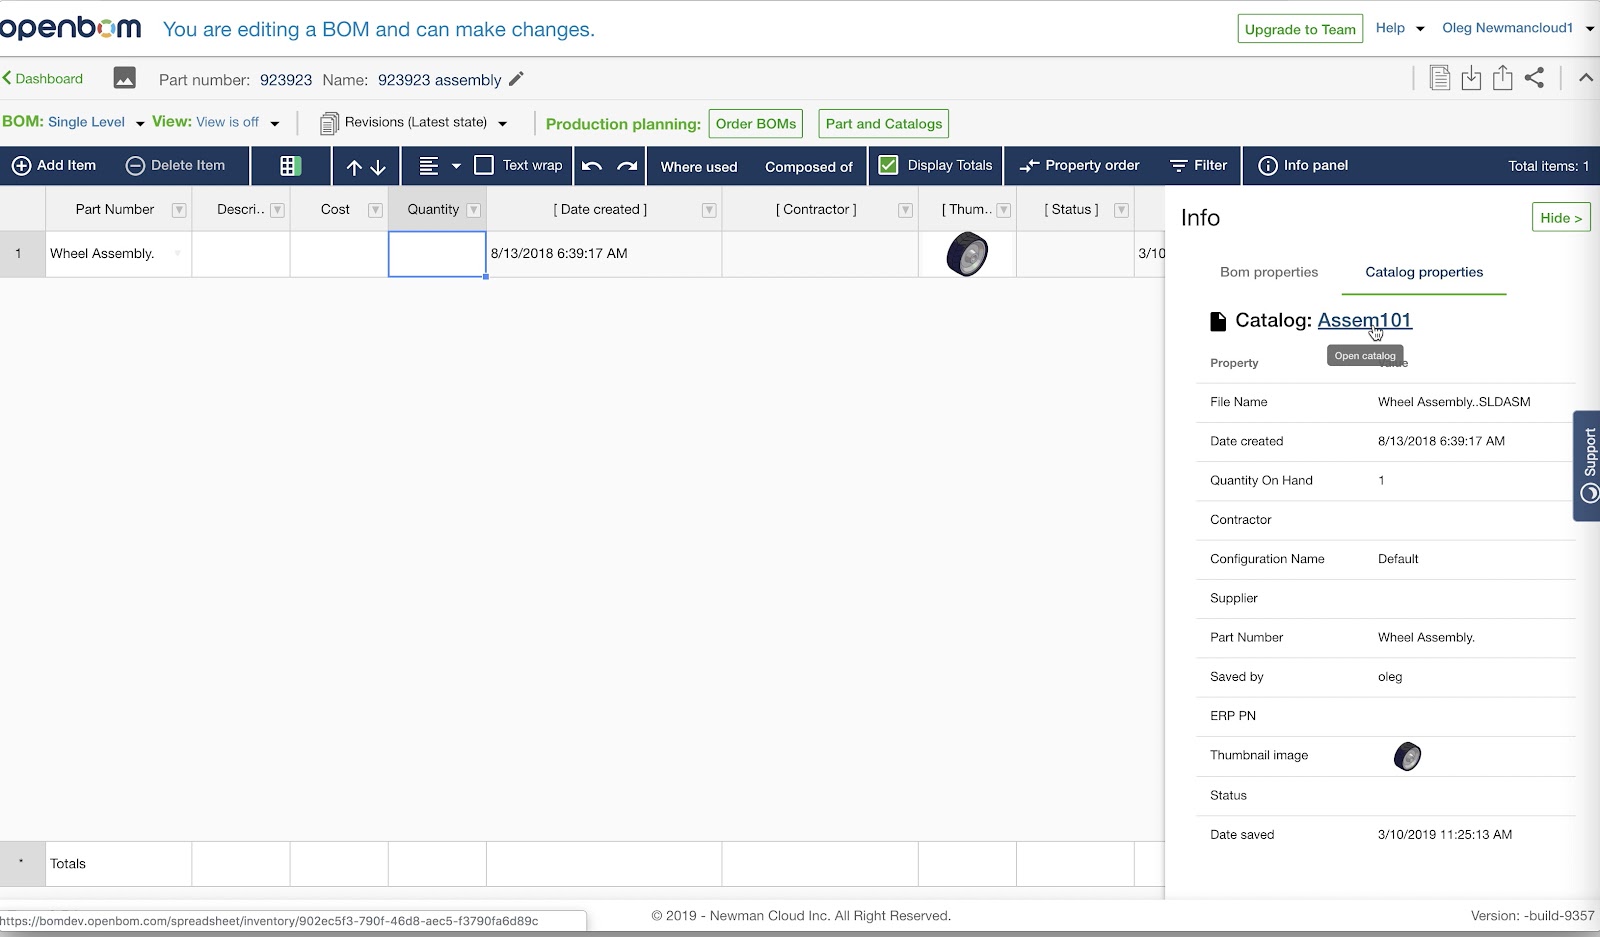Click the openbom logo

pos(70,28)
